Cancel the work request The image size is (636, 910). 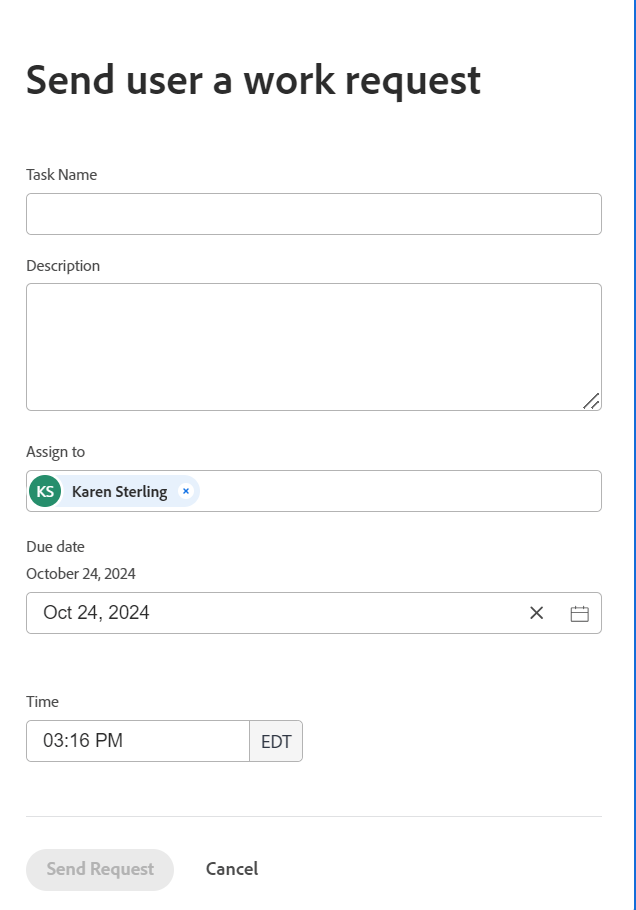(x=232, y=869)
